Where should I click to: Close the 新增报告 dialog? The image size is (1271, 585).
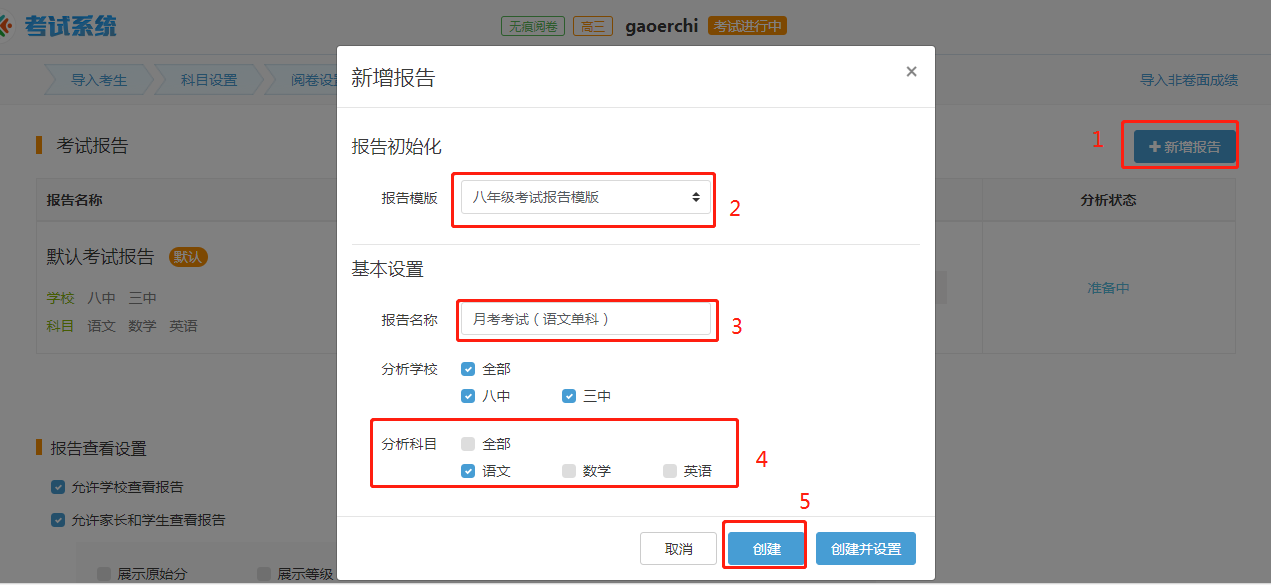click(911, 72)
